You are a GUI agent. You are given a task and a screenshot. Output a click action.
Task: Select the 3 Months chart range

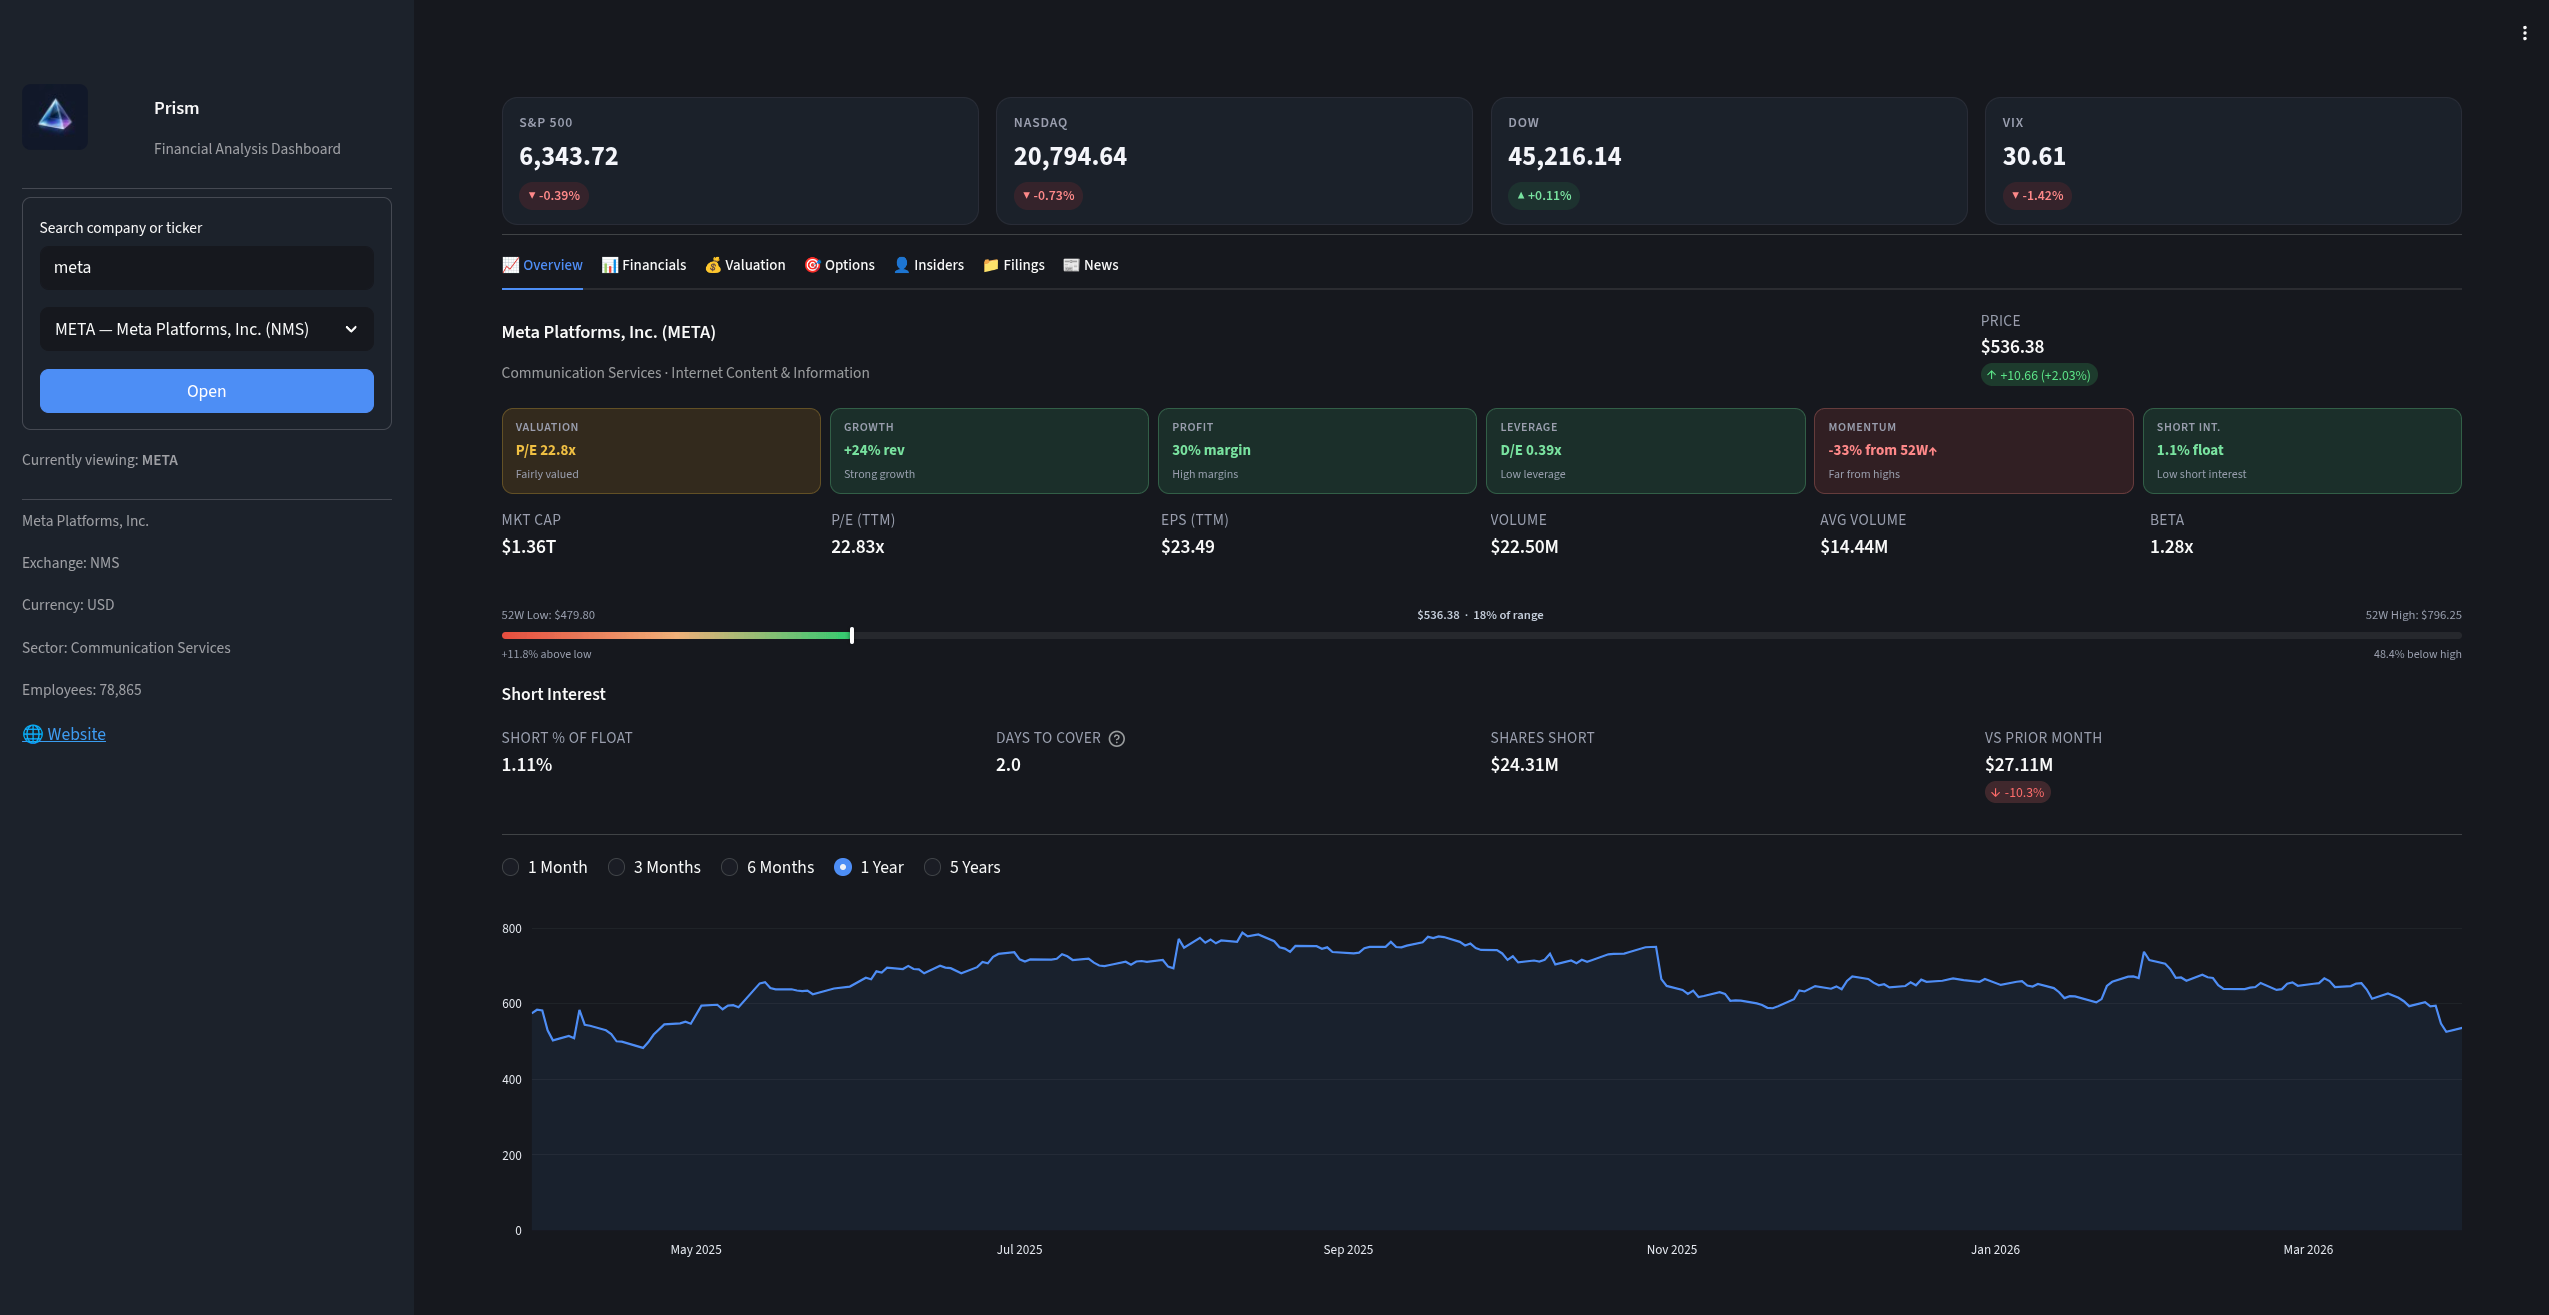(654, 867)
